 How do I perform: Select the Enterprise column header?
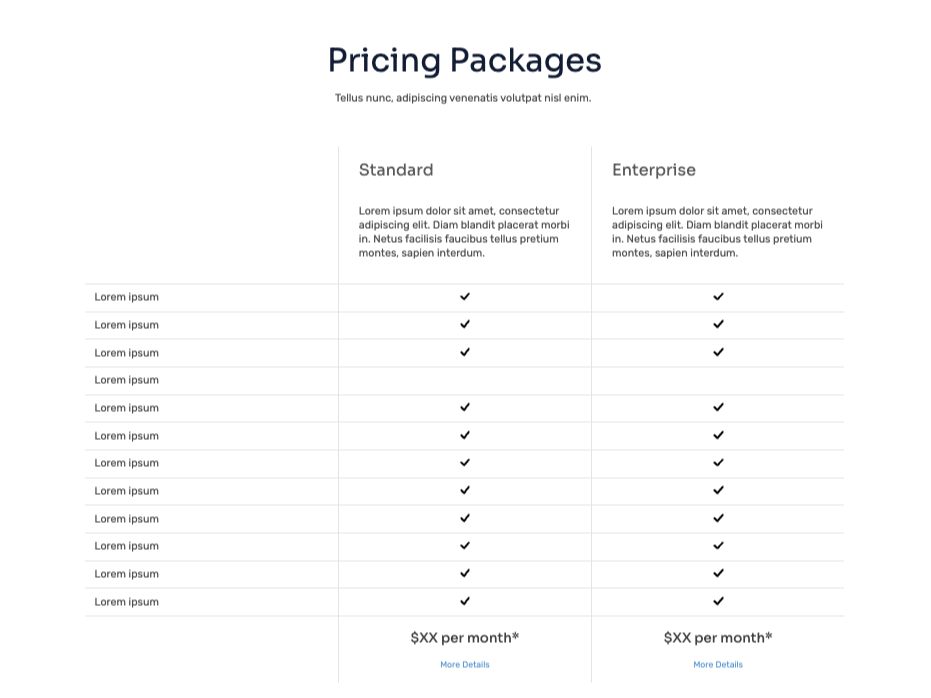654,170
